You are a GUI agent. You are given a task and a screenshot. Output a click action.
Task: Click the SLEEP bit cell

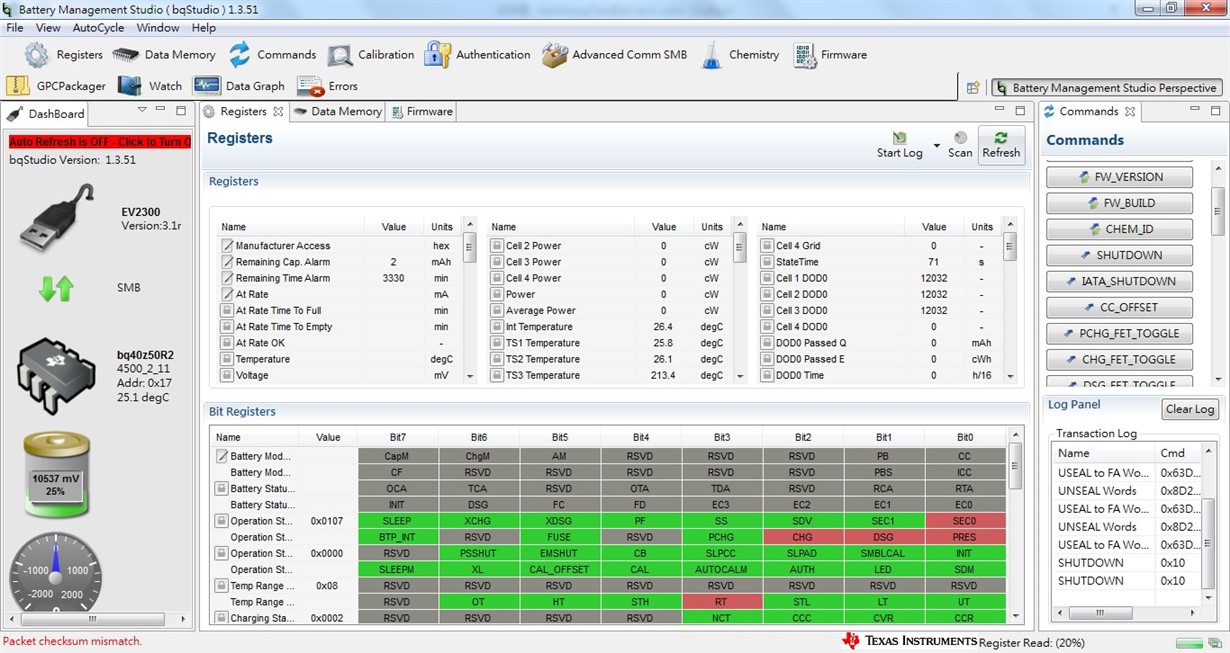397,521
